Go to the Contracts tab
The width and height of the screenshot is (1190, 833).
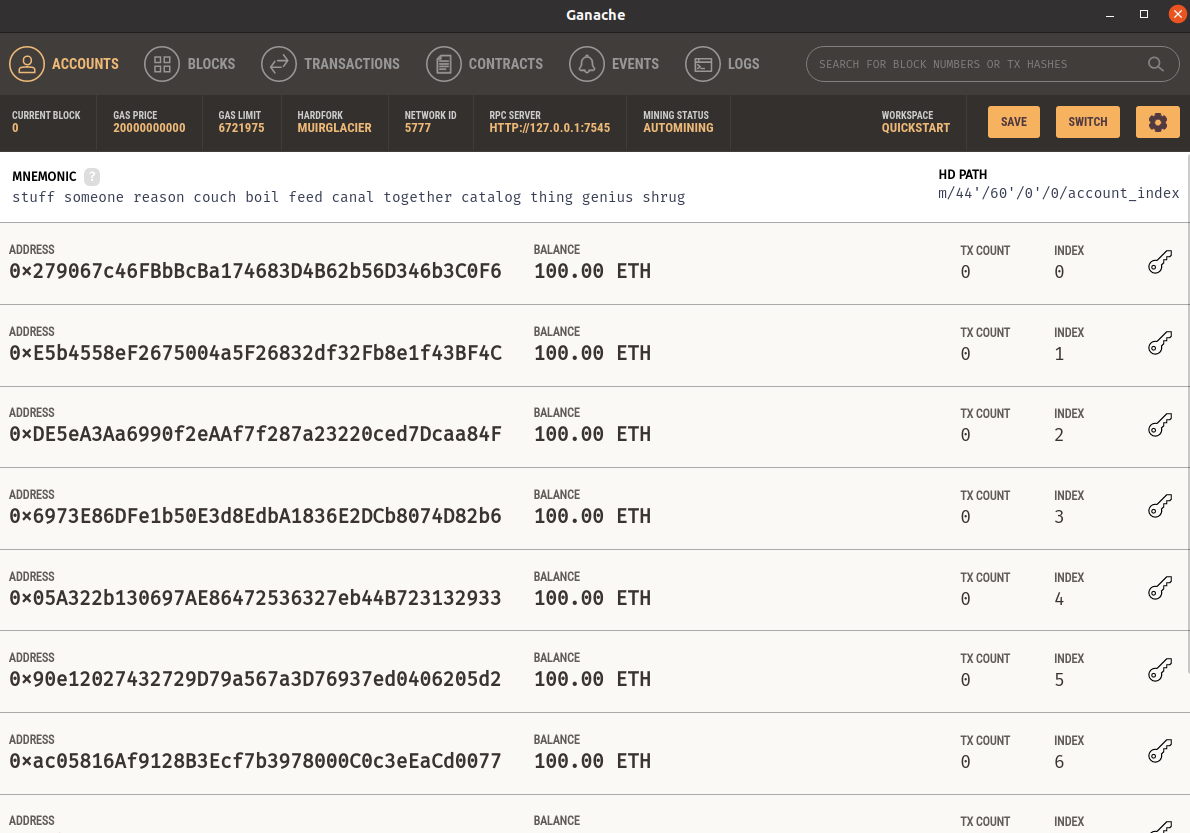point(484,64)
